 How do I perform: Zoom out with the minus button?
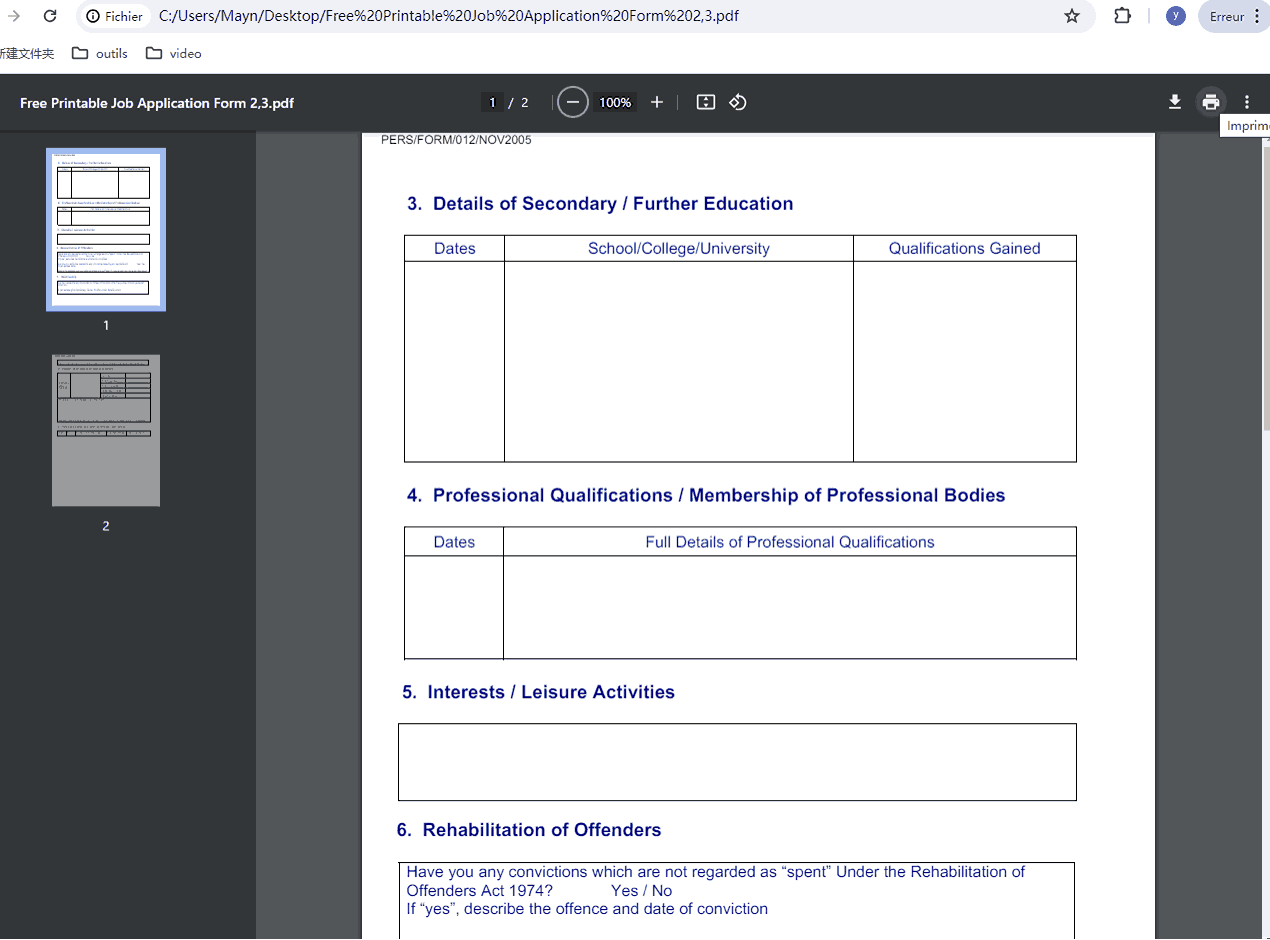[572, 102]
